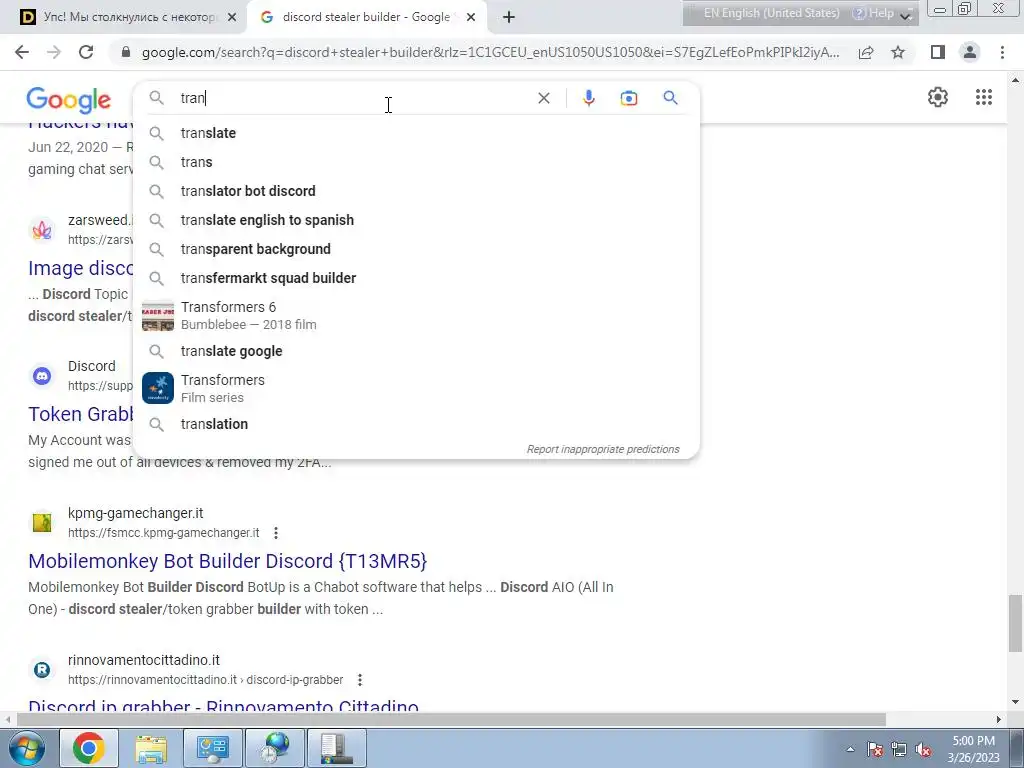Click the lock icon in address bar
This screenshot has width=1024, height=768.
[x=126, y=52]
